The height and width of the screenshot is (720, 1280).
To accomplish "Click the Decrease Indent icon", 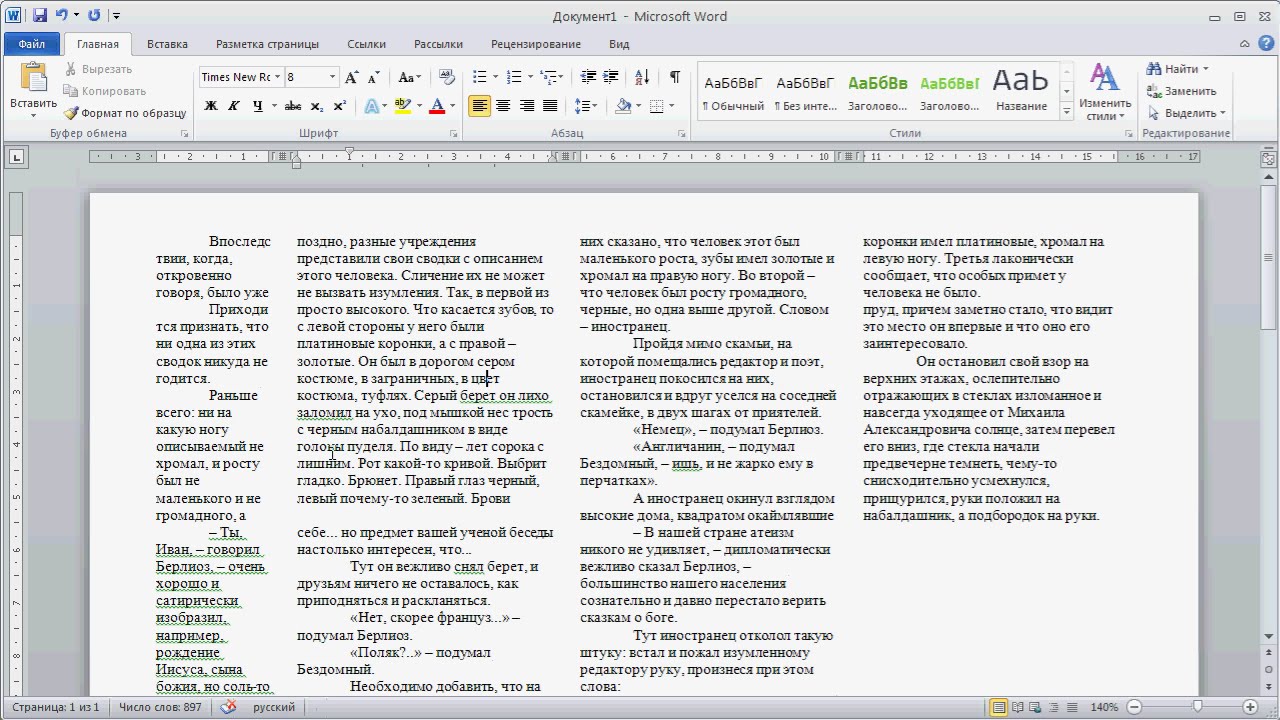I will tap(588, 77).
